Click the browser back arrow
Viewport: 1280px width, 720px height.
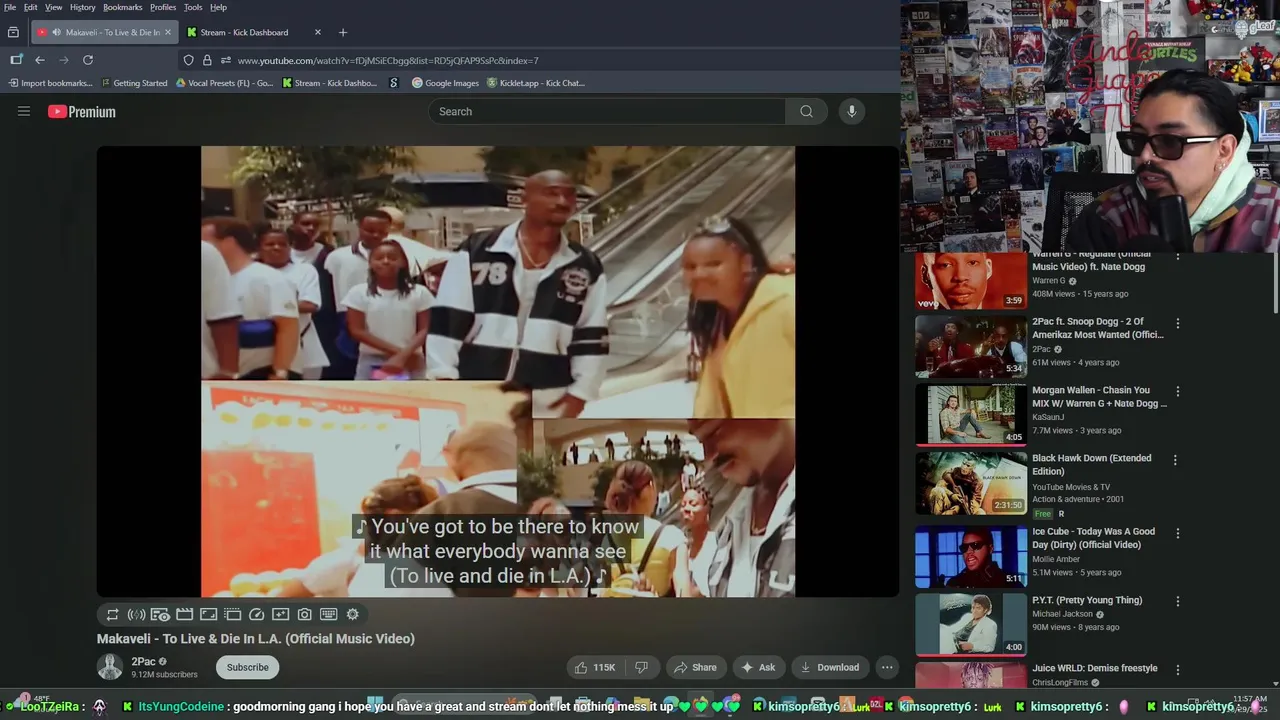40,60
